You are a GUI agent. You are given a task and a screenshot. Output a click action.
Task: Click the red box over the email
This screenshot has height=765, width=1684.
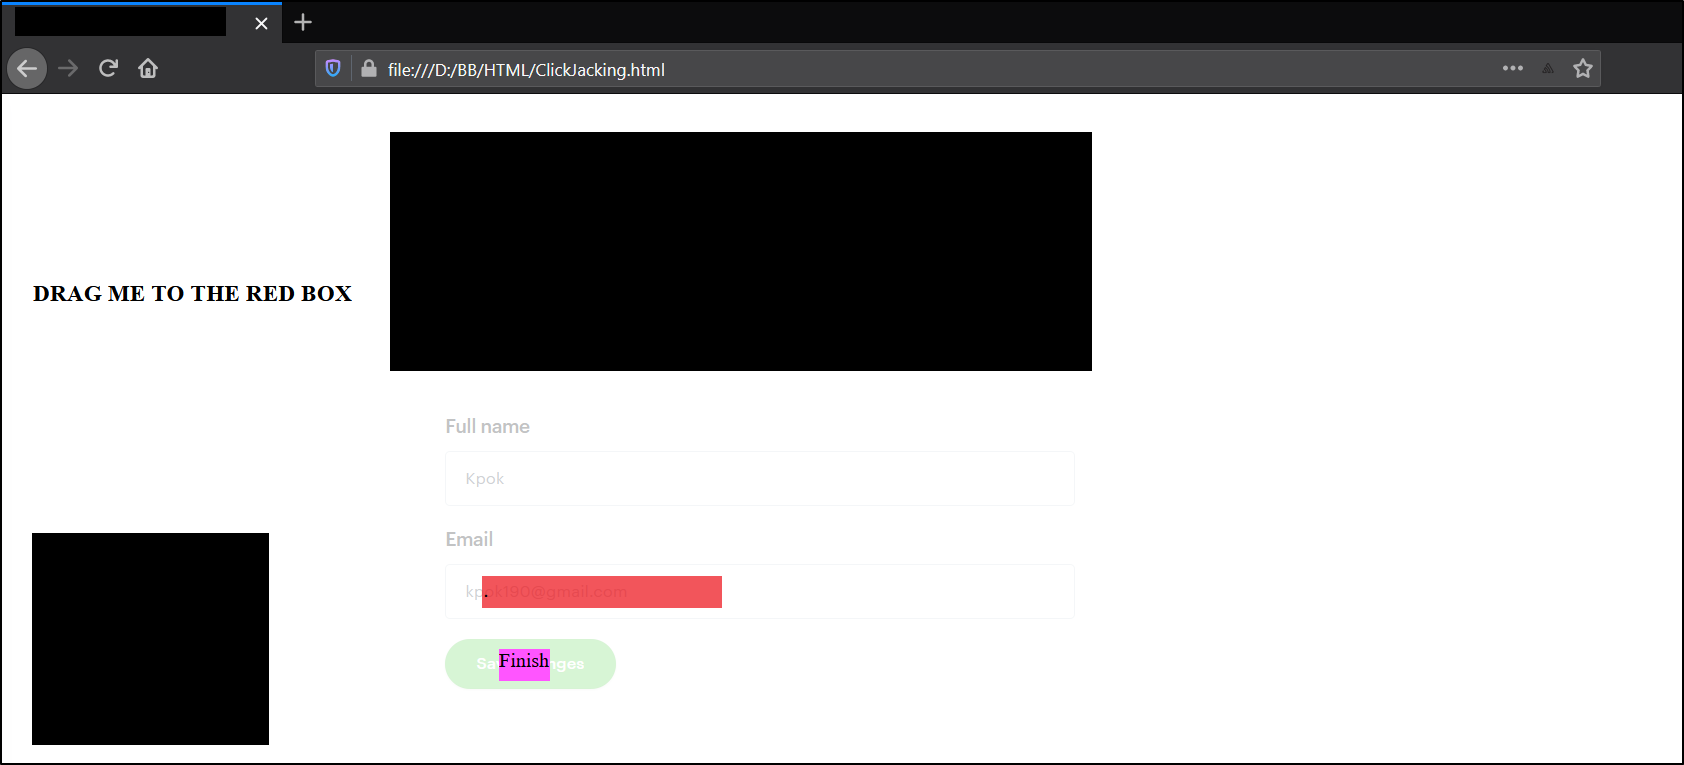tap(602, 592)
